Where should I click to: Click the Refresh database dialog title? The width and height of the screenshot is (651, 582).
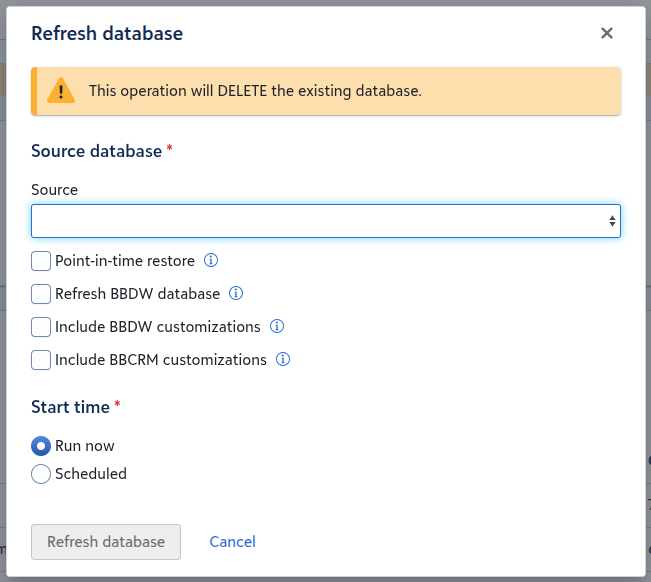tap(107, 33)
